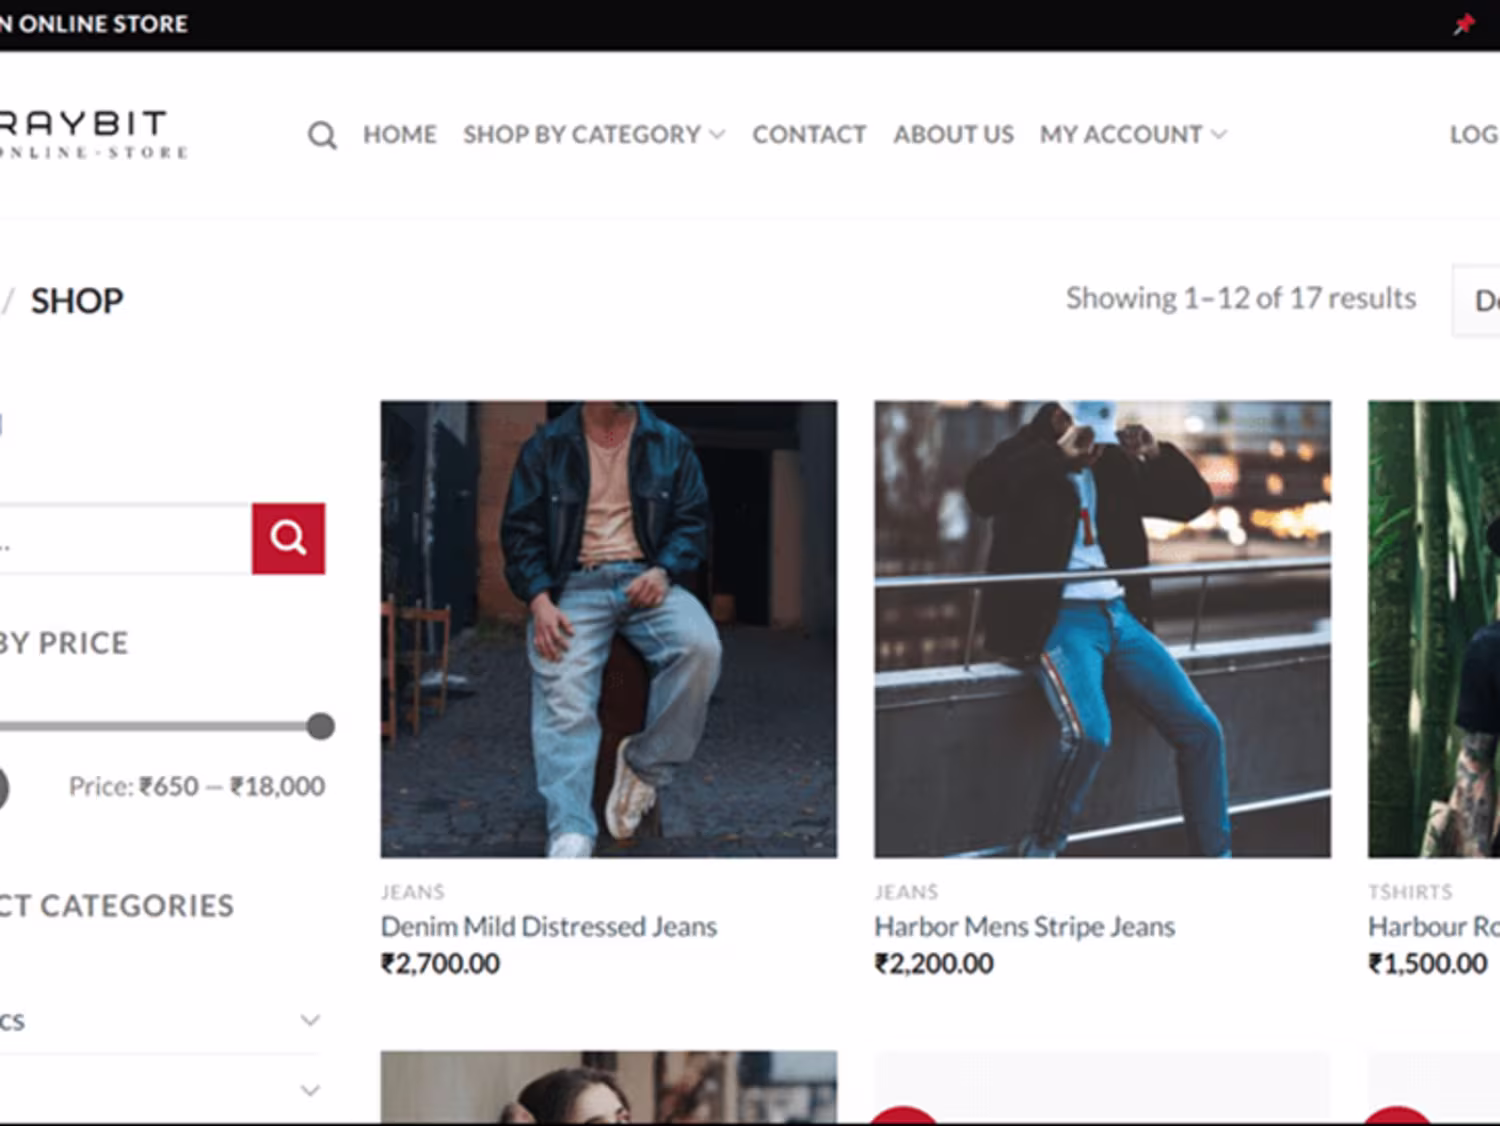Open the woman portrait product thumbnail in second row
Viewport: 1500px width, 1126px height.
(x=609, y=1087)
